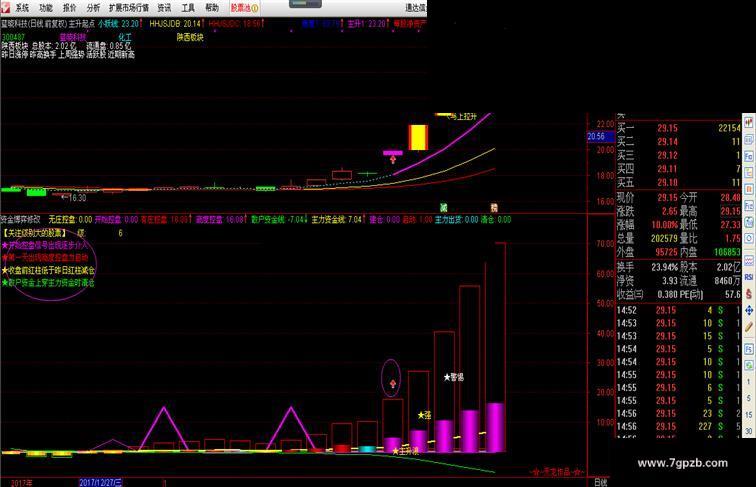Click the Fo icon in right sidebar
756x487 pixels.
(749, 157)
